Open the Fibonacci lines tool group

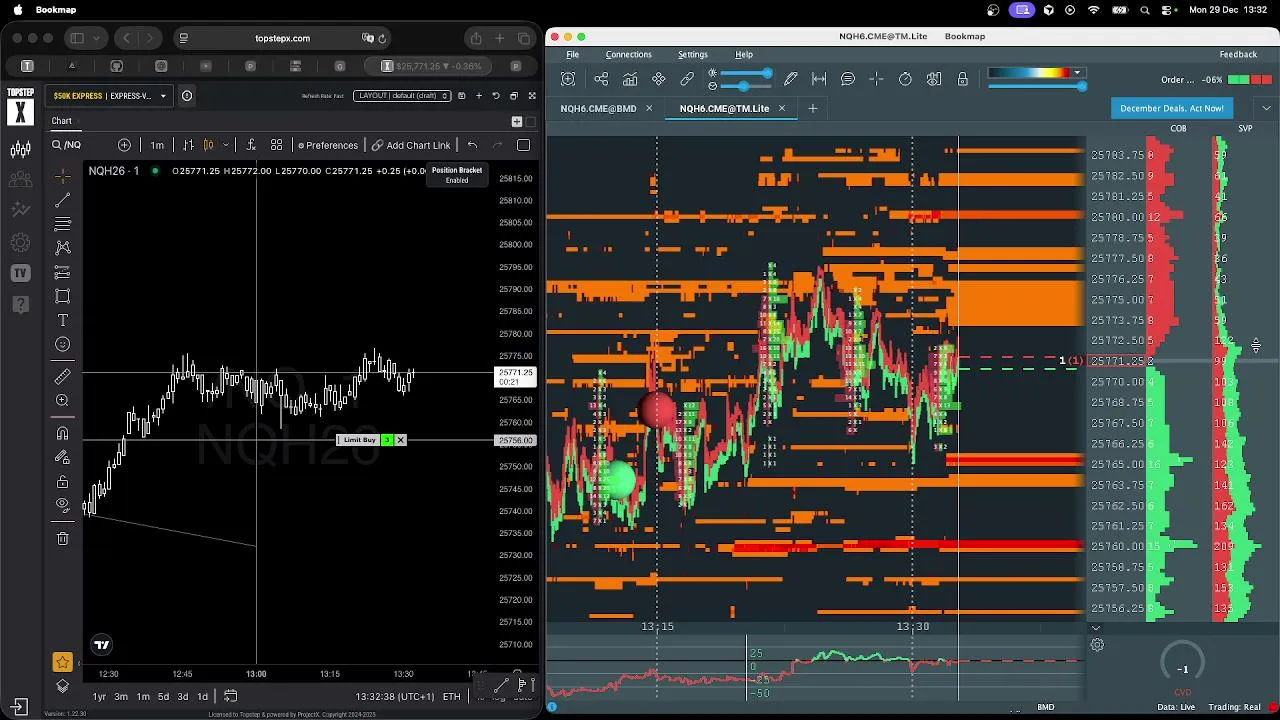coord(62,224)
